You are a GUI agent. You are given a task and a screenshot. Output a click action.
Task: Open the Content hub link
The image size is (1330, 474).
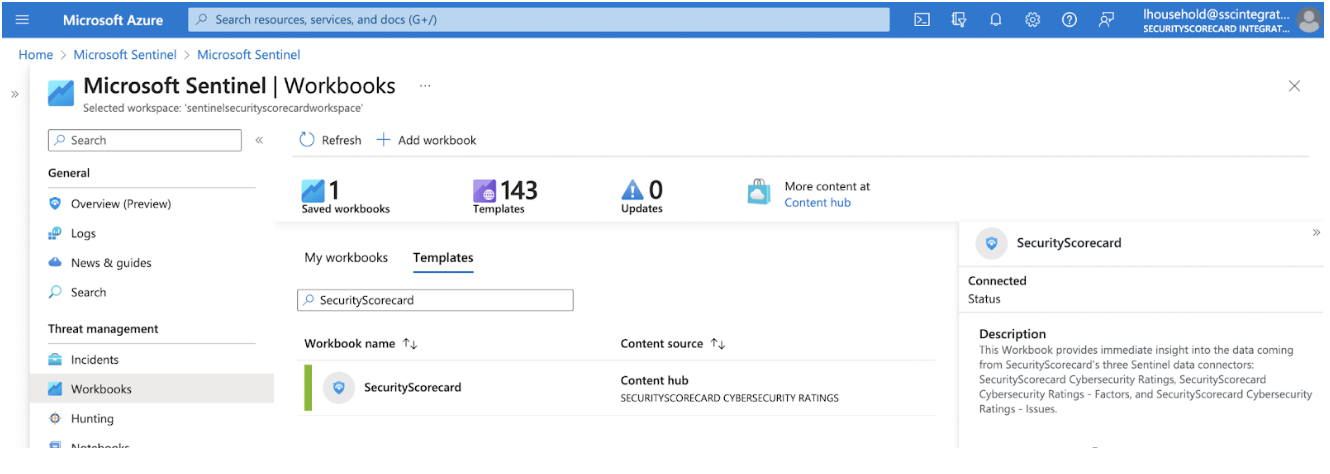pos(817,203)
